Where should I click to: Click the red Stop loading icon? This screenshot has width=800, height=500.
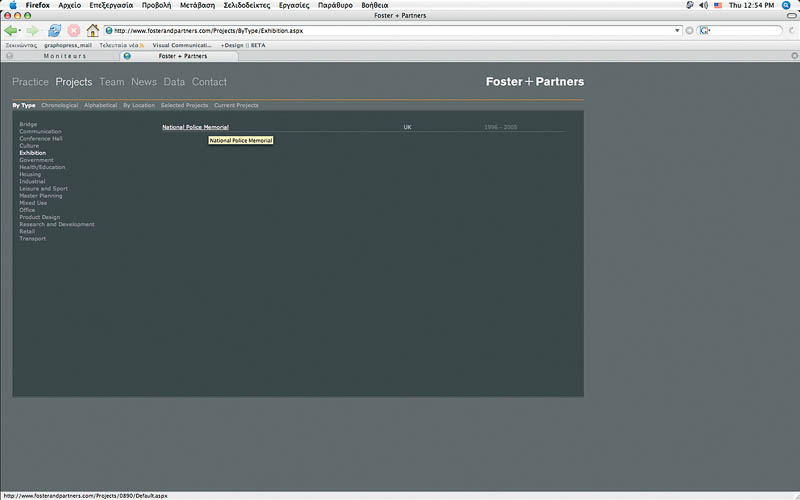click(73, 31)
